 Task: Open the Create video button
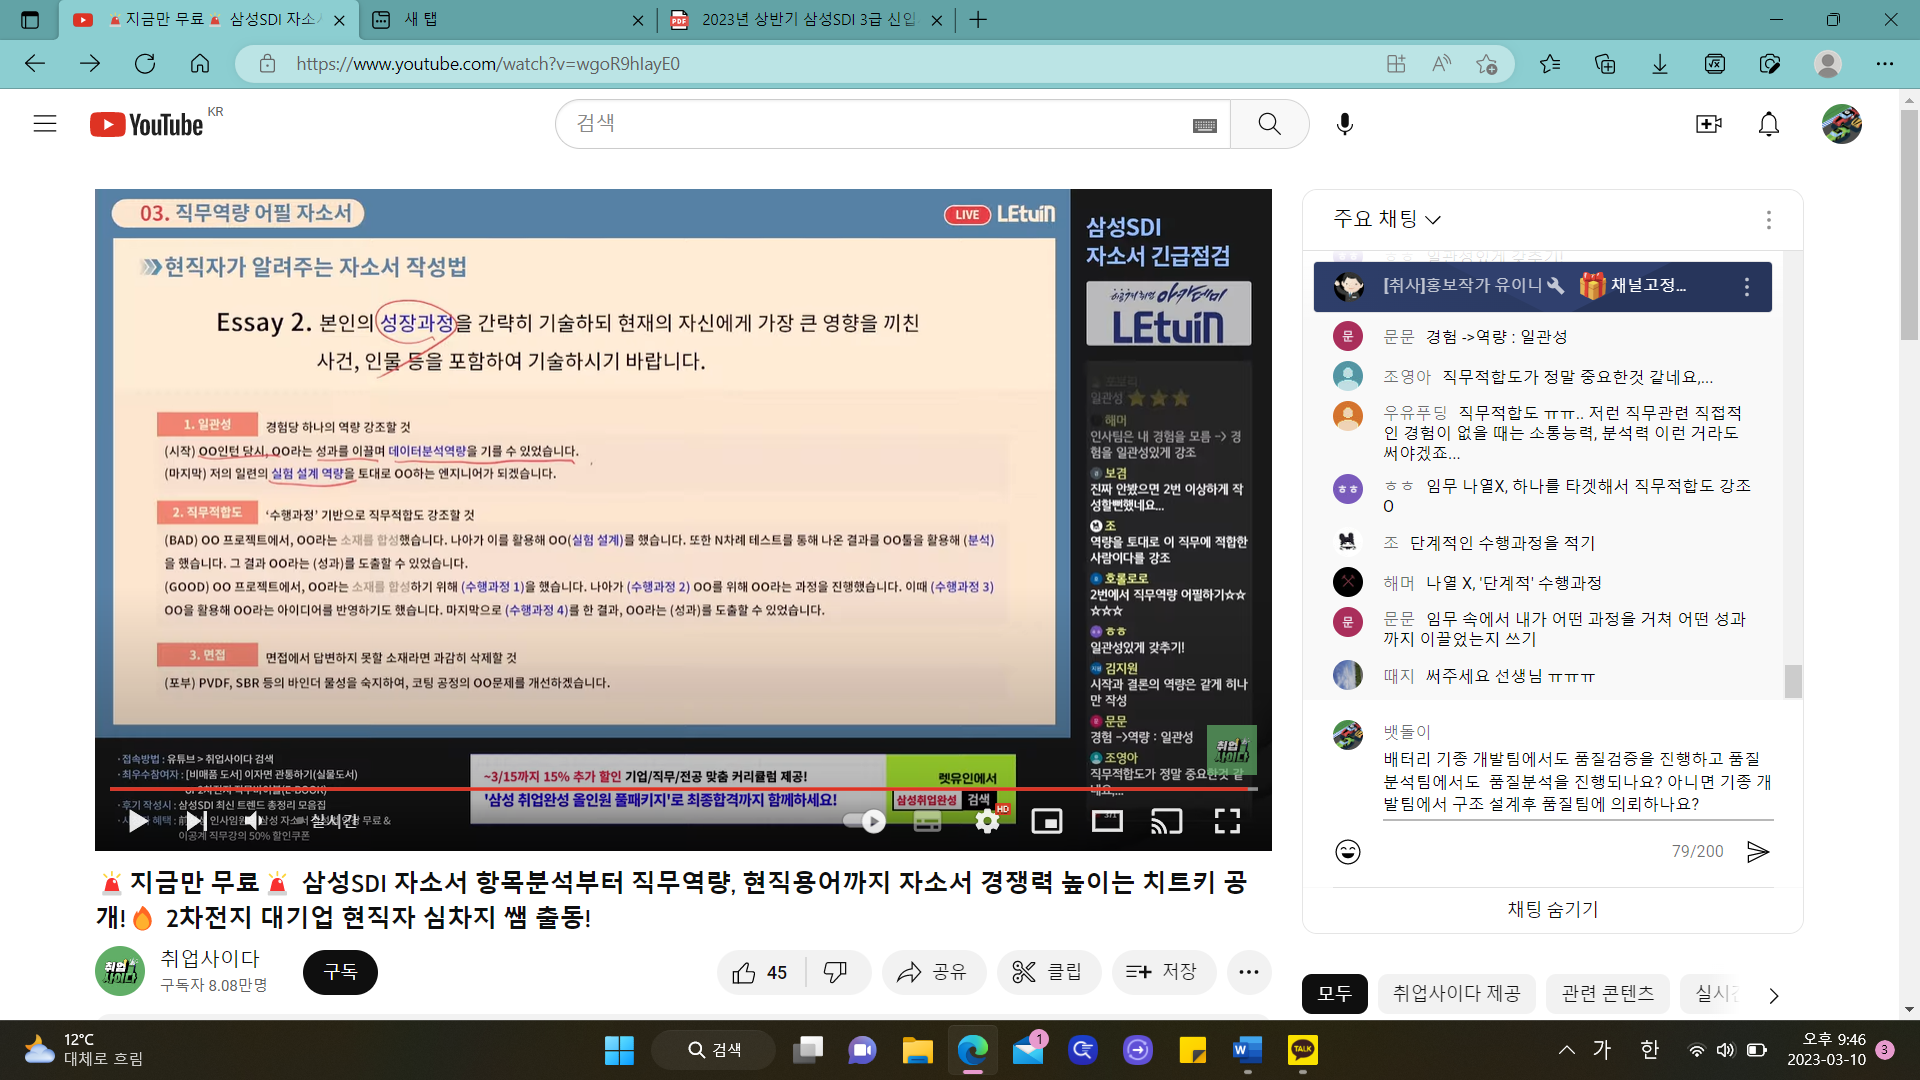click(1708, 124)
